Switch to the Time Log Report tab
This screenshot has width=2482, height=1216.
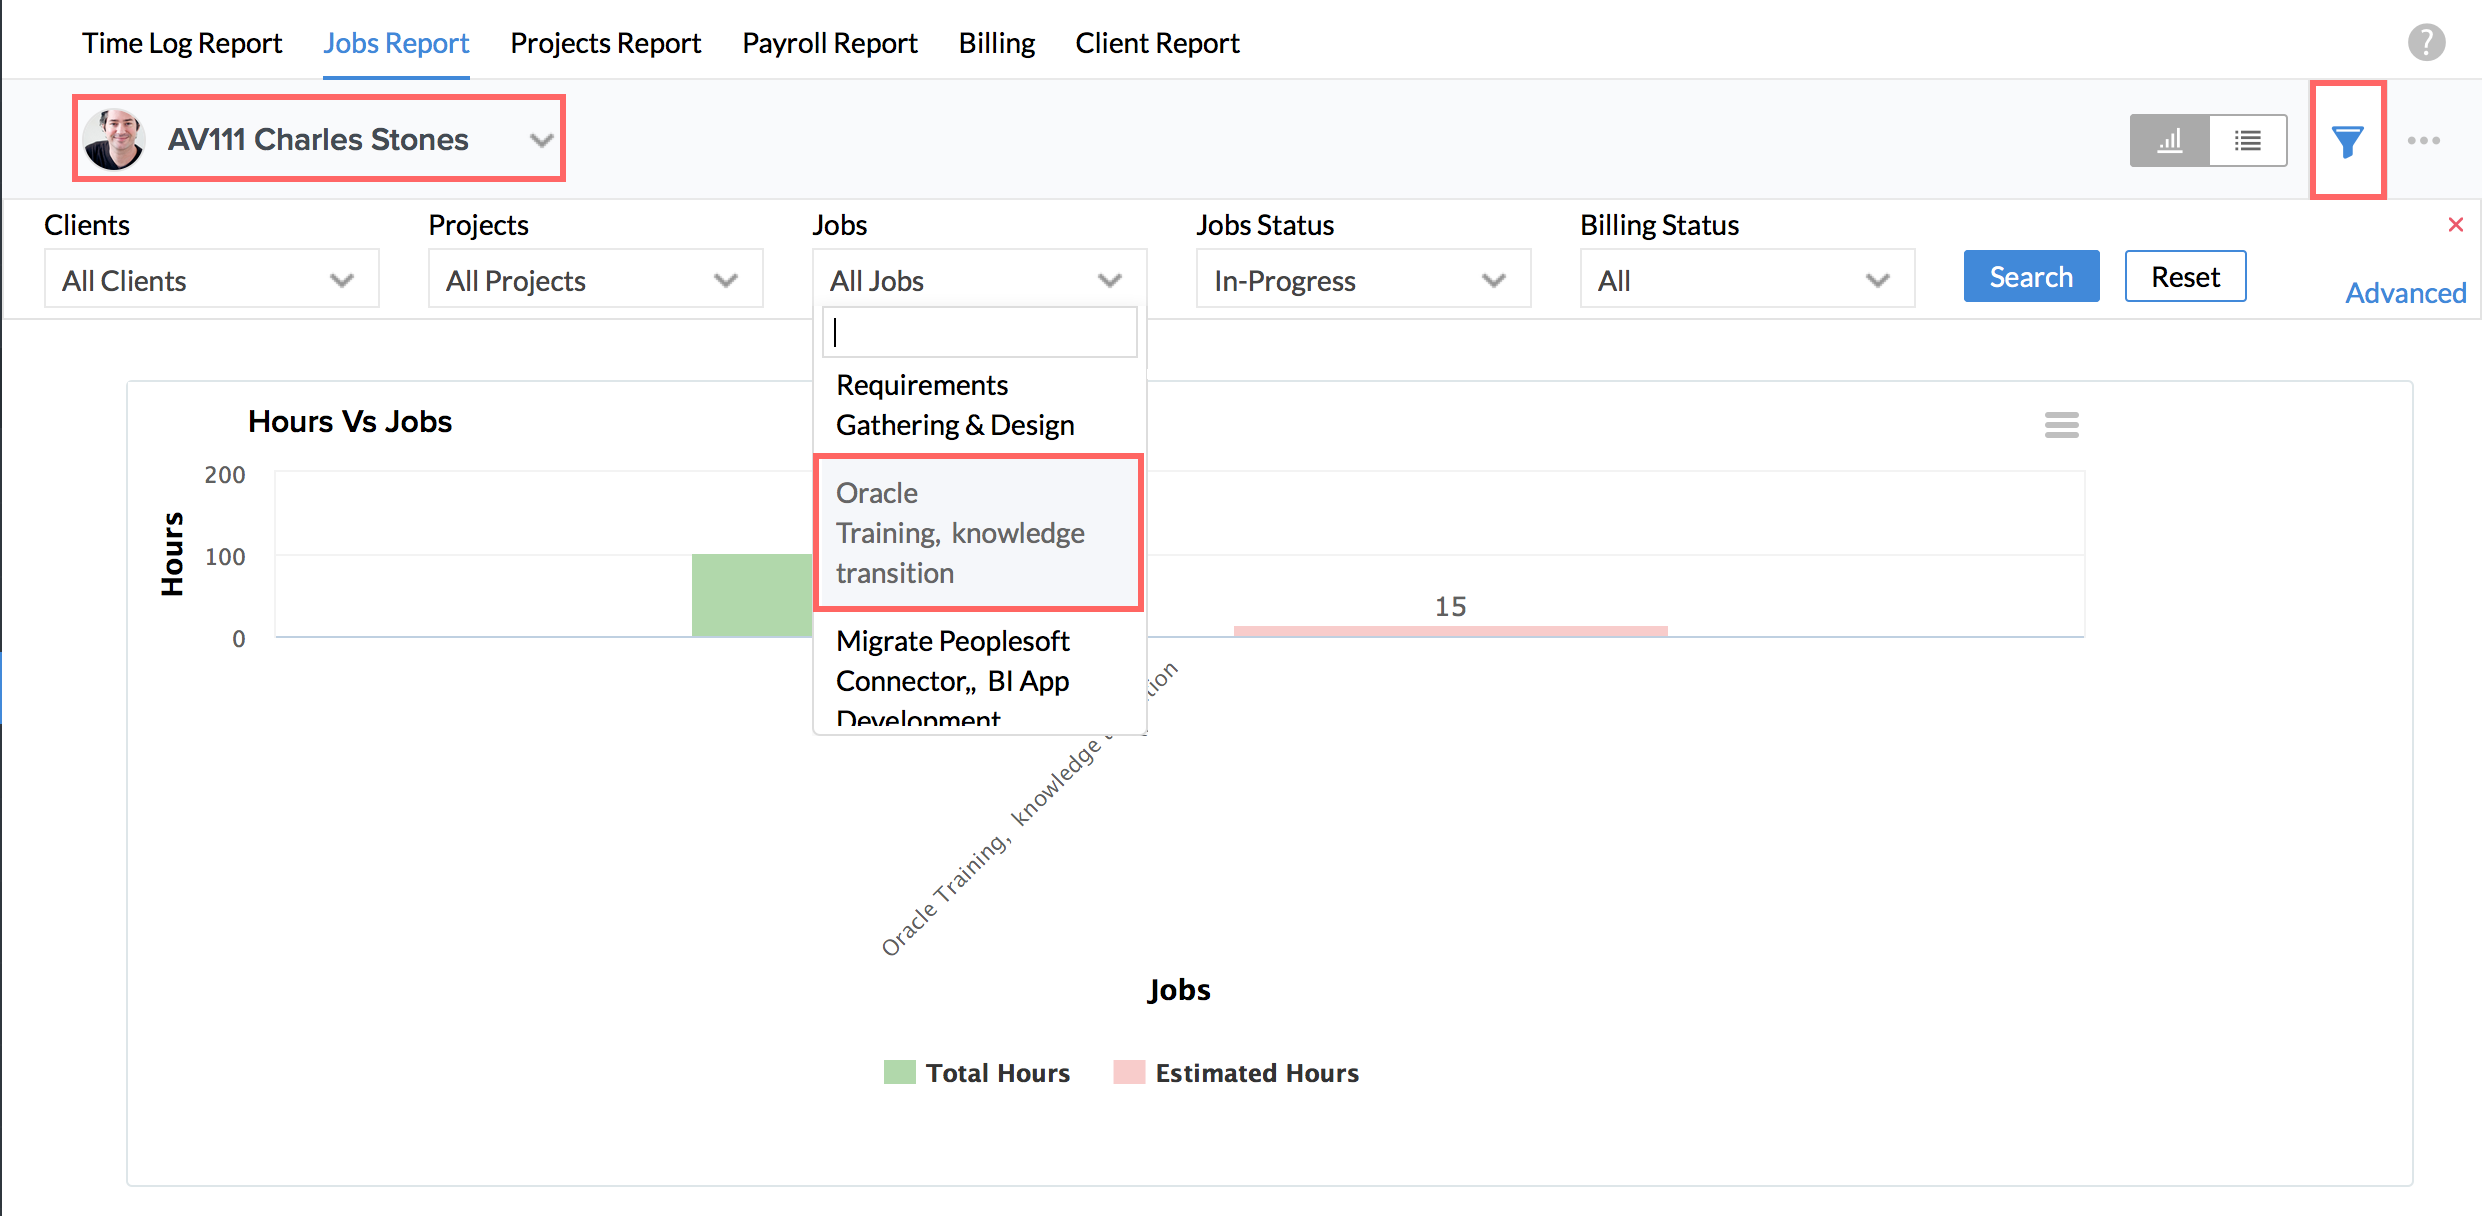click(x=182, y=43)
